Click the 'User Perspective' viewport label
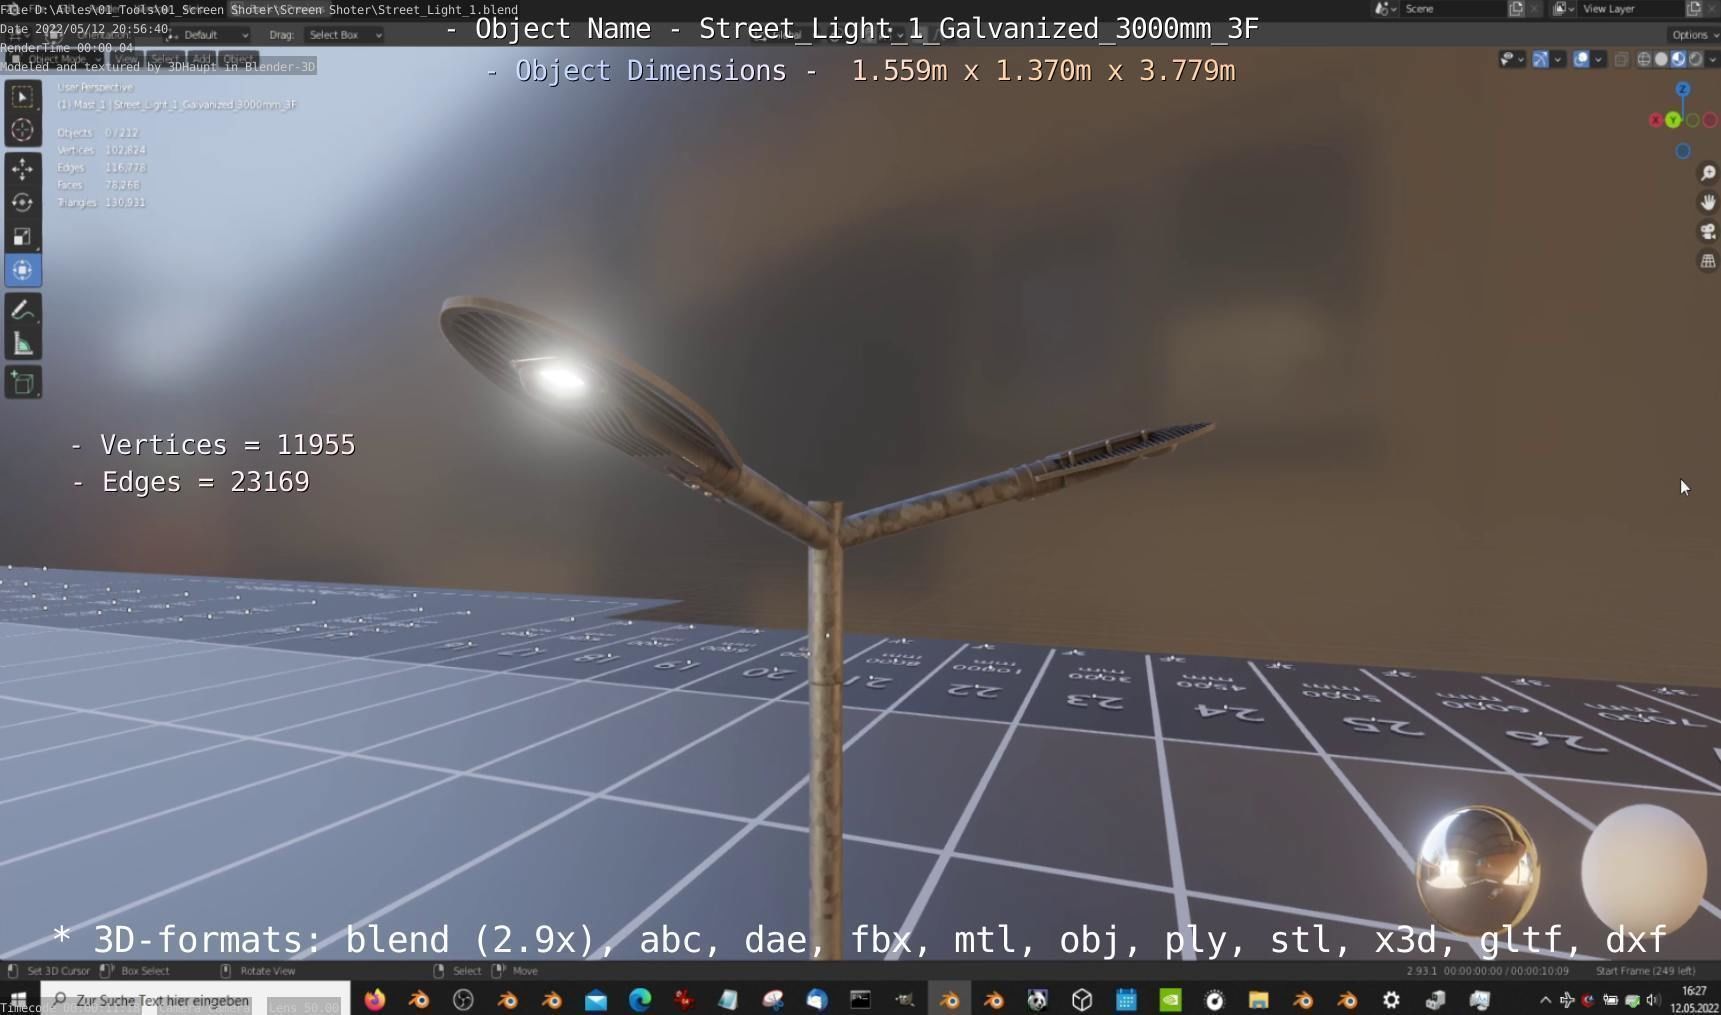Screen dimensions: 1721x1015 (x=95, y=87)
